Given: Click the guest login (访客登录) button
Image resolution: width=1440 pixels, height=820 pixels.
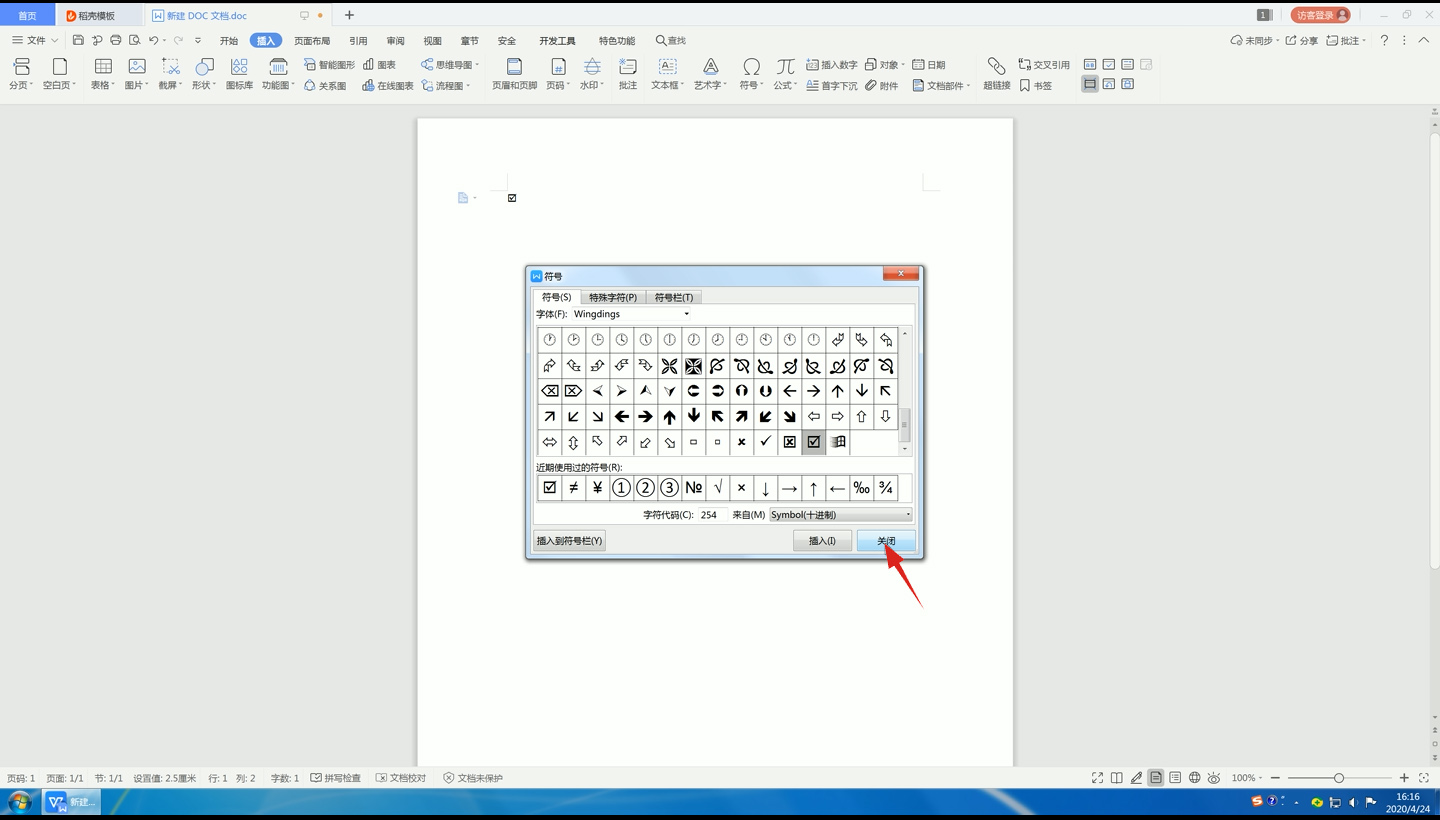Looking at the screenshot, I should click(x=1320, y=15).
